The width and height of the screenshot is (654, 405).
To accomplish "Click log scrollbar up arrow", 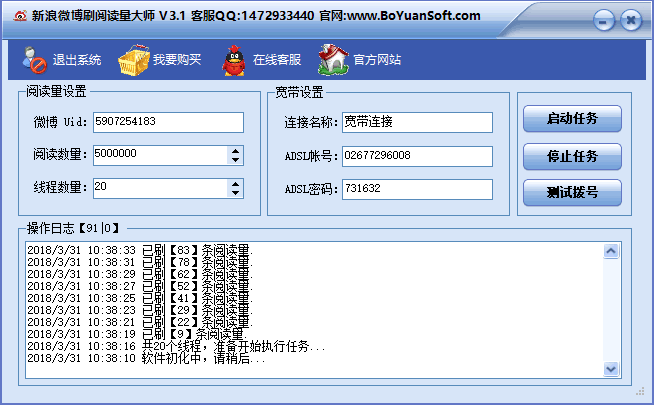I will click(x=611, y=251).
